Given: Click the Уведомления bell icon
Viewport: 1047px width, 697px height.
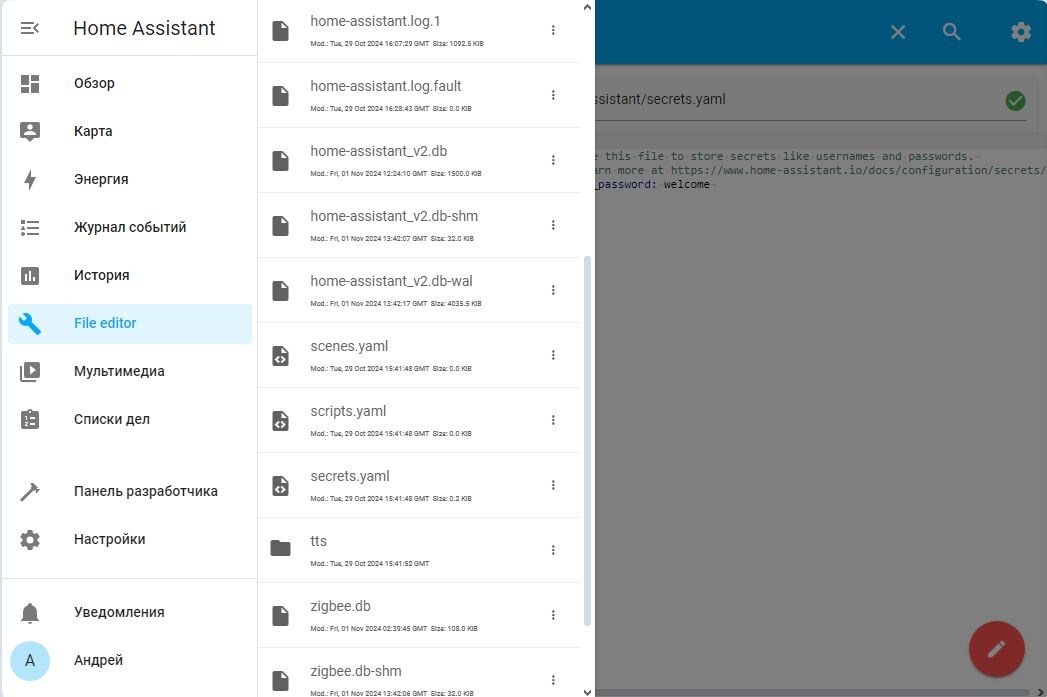Looking at the screenshot, I should (30, 613).
